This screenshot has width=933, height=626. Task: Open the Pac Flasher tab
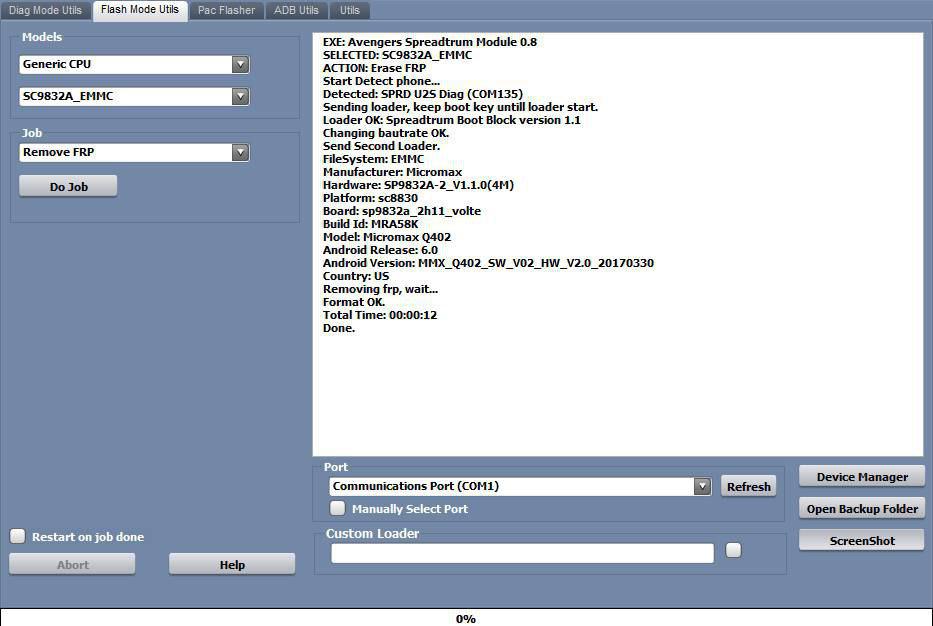coord(226,10)
